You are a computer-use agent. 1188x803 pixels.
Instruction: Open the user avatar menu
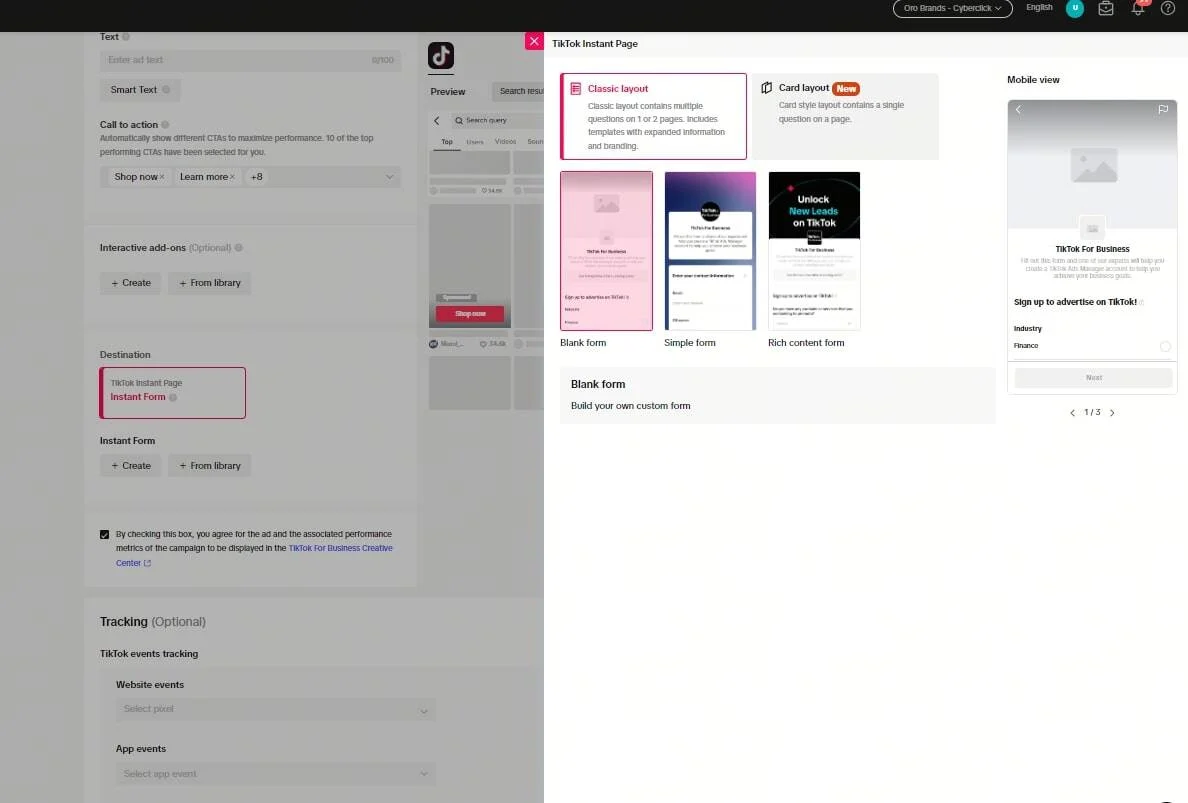click(x=1074, y=8)
